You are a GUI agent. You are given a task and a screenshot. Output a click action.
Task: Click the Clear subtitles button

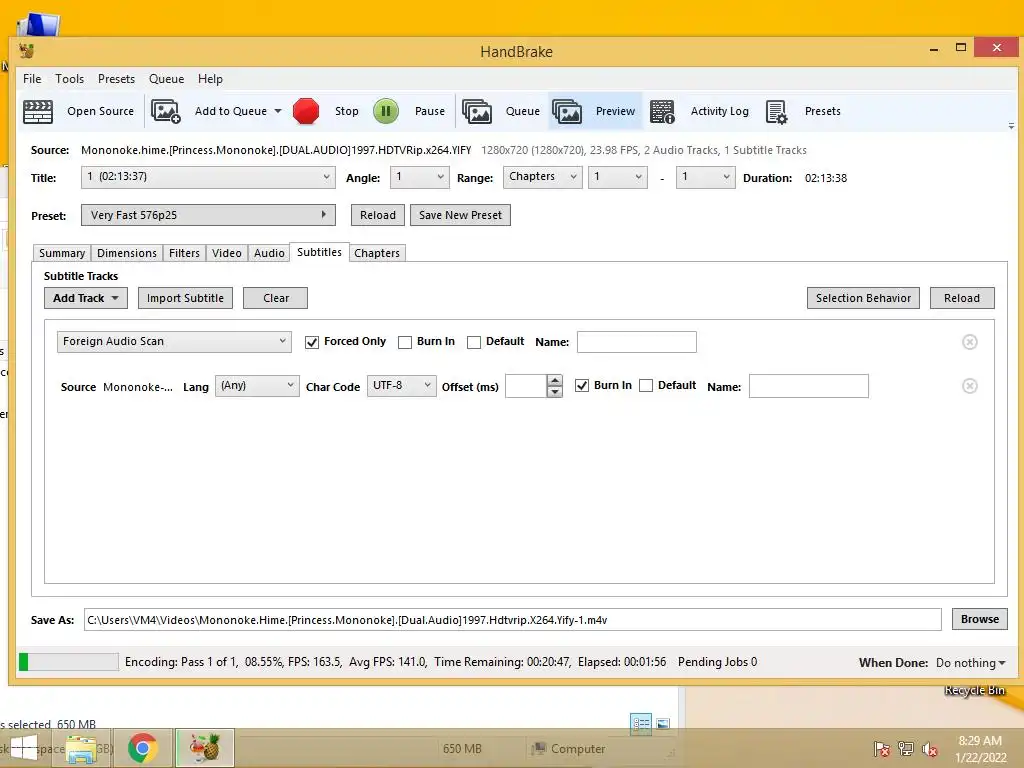[276, 298]
